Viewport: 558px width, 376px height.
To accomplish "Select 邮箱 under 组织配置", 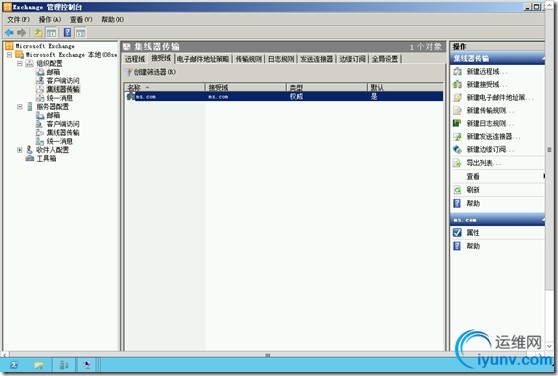I will [53, 72].
